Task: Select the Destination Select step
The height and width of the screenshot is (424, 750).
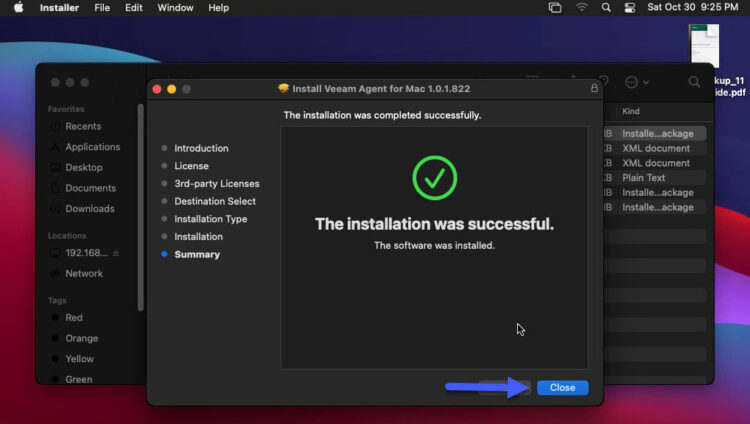Action: [215, 201]
